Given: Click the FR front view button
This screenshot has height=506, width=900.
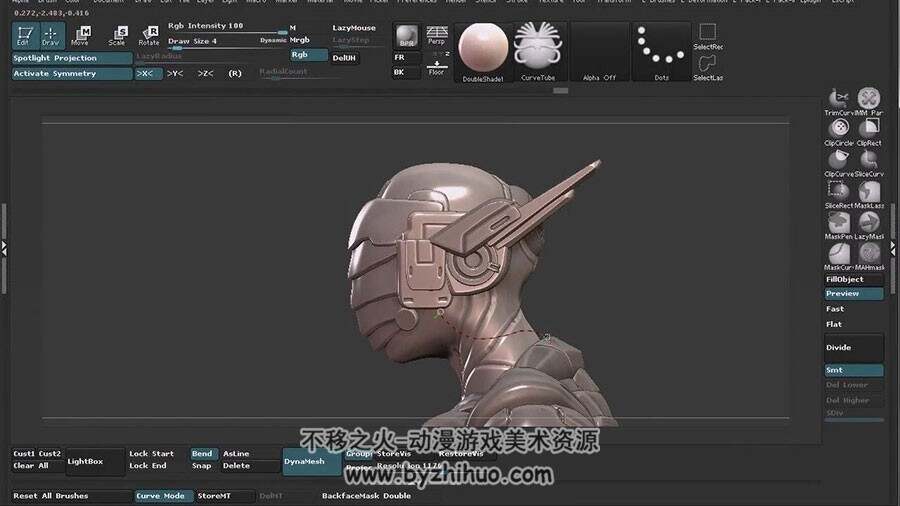Looking at the screenshot, I should pyautogui.click(x=406, y=57).
